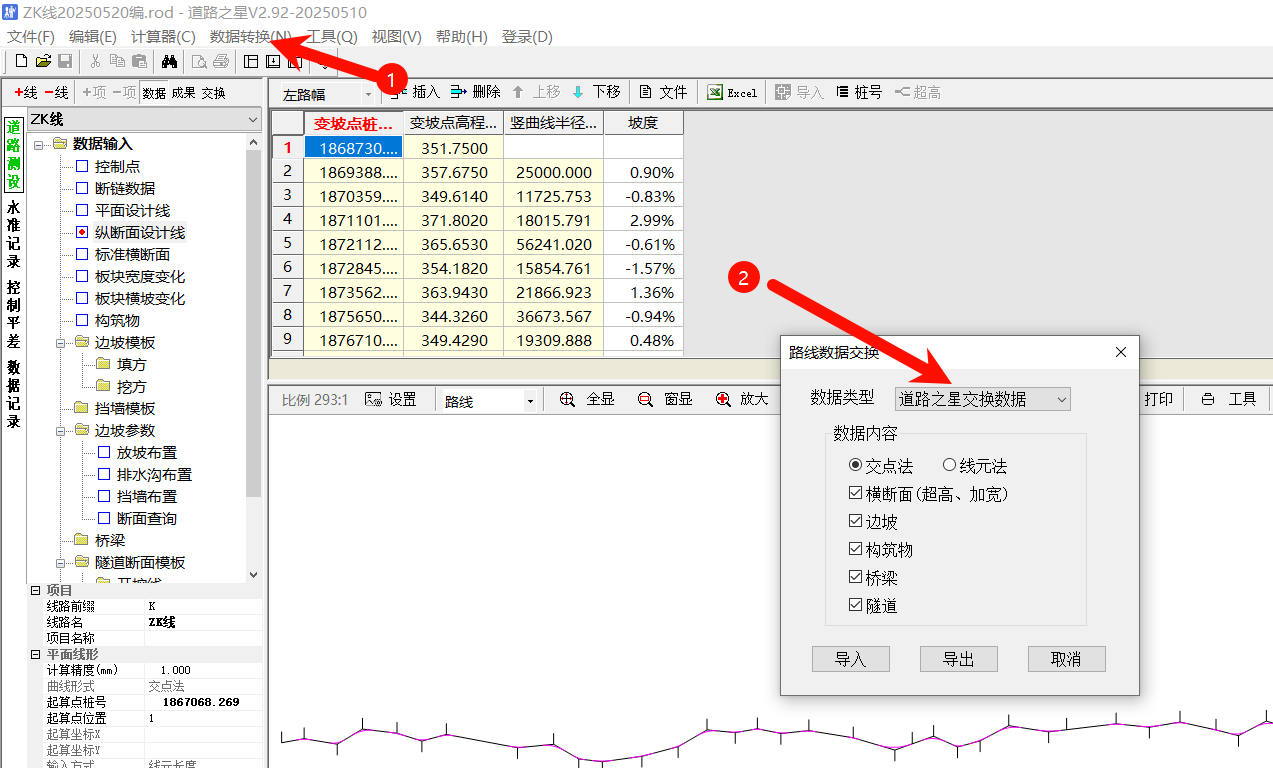This screenshot has height=768, width=1273.
Task: Click the second layout icon with down arrow
Action: (272, 62)
